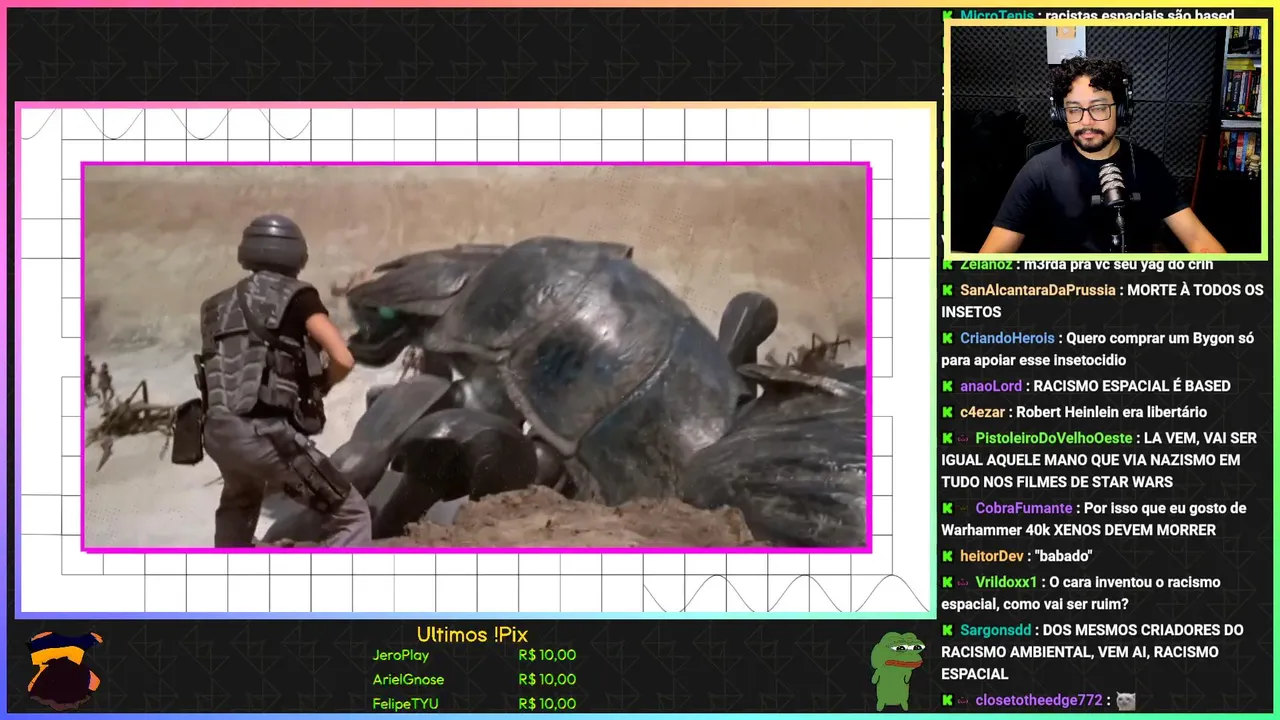Click the emoji in closetotheedge772's message

coord(1126,701)
